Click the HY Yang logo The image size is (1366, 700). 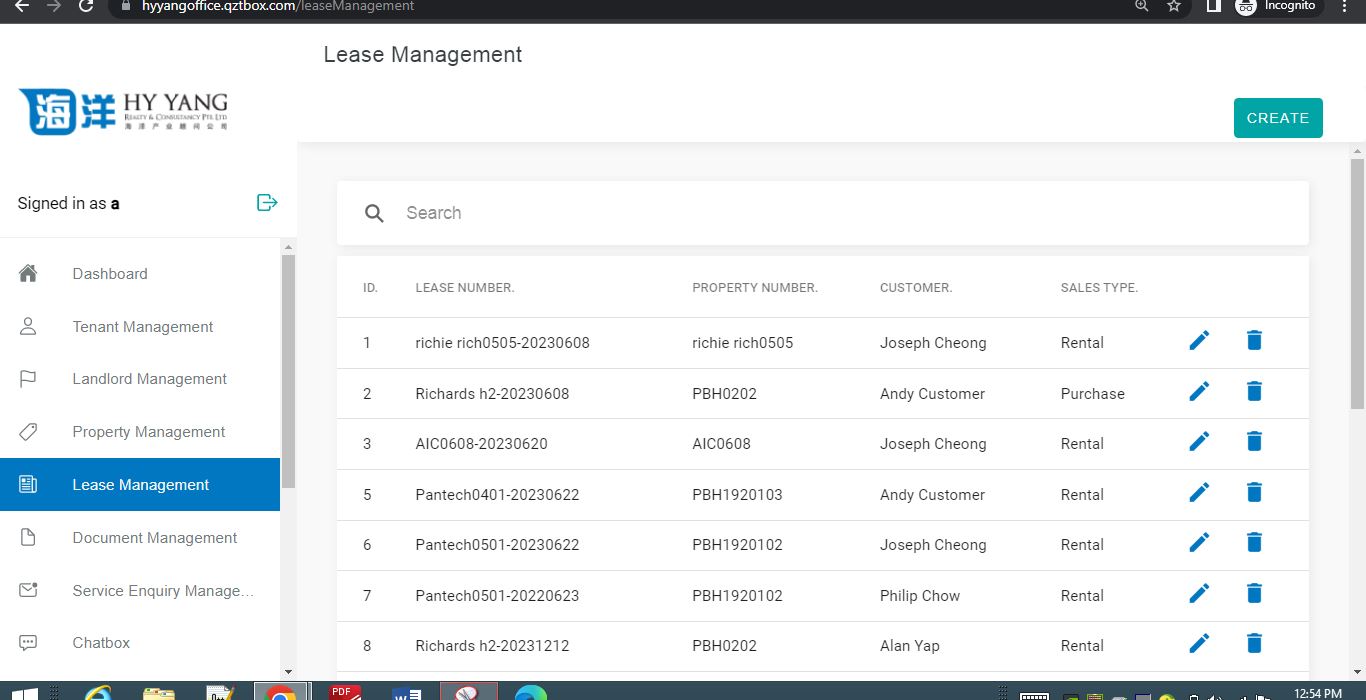(x=124, y=112)
